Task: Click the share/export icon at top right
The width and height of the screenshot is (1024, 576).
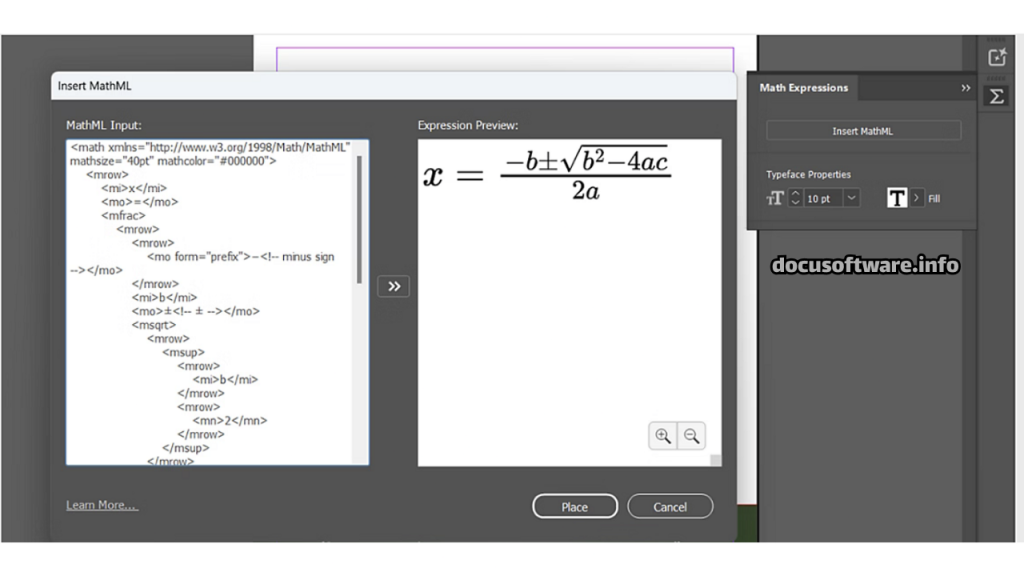Action: click(997, 57)
